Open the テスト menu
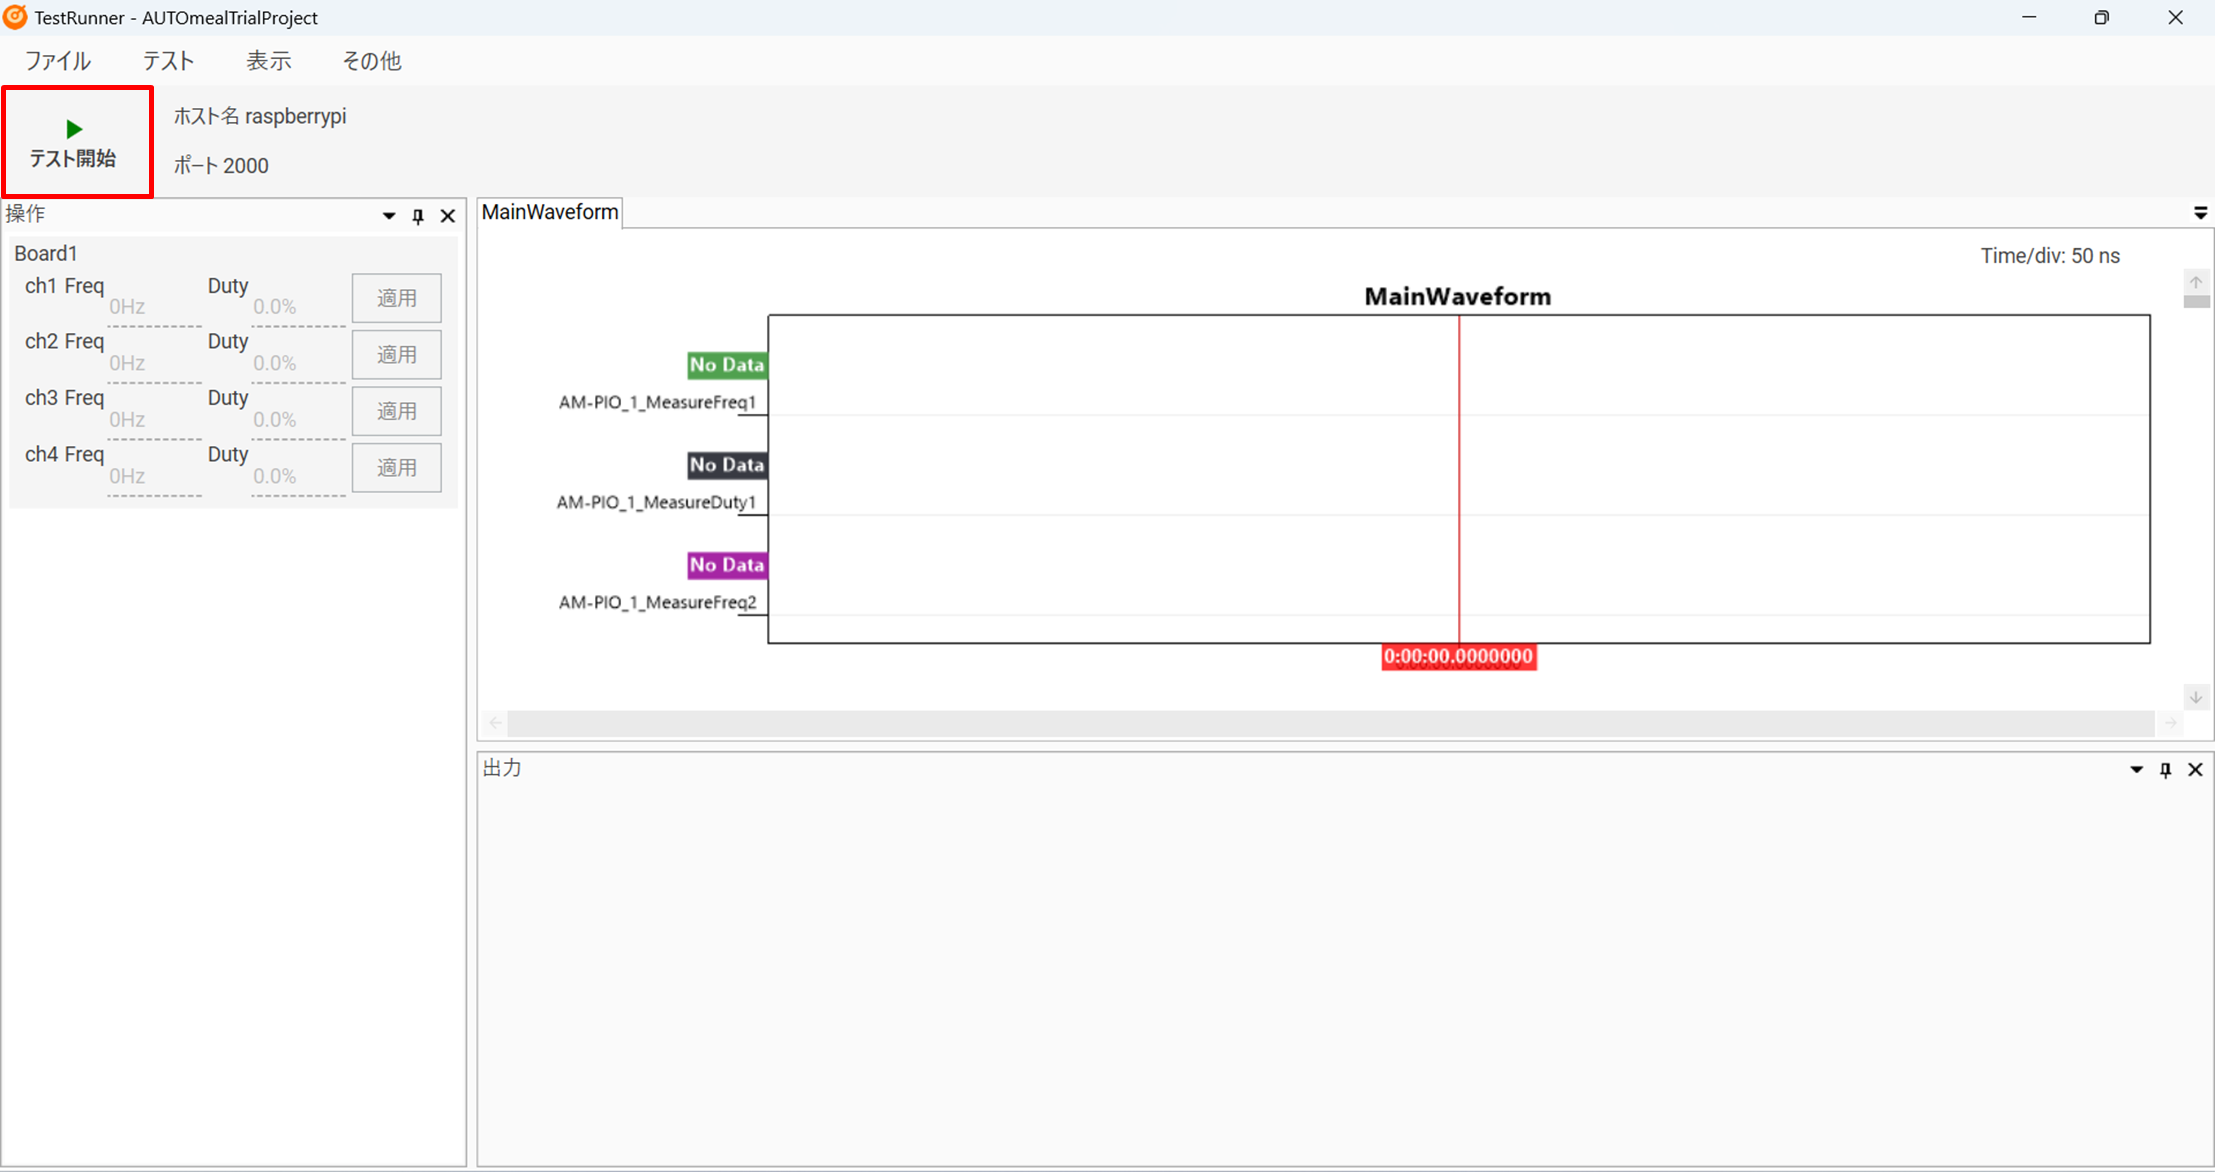 (x=168, y=61)
